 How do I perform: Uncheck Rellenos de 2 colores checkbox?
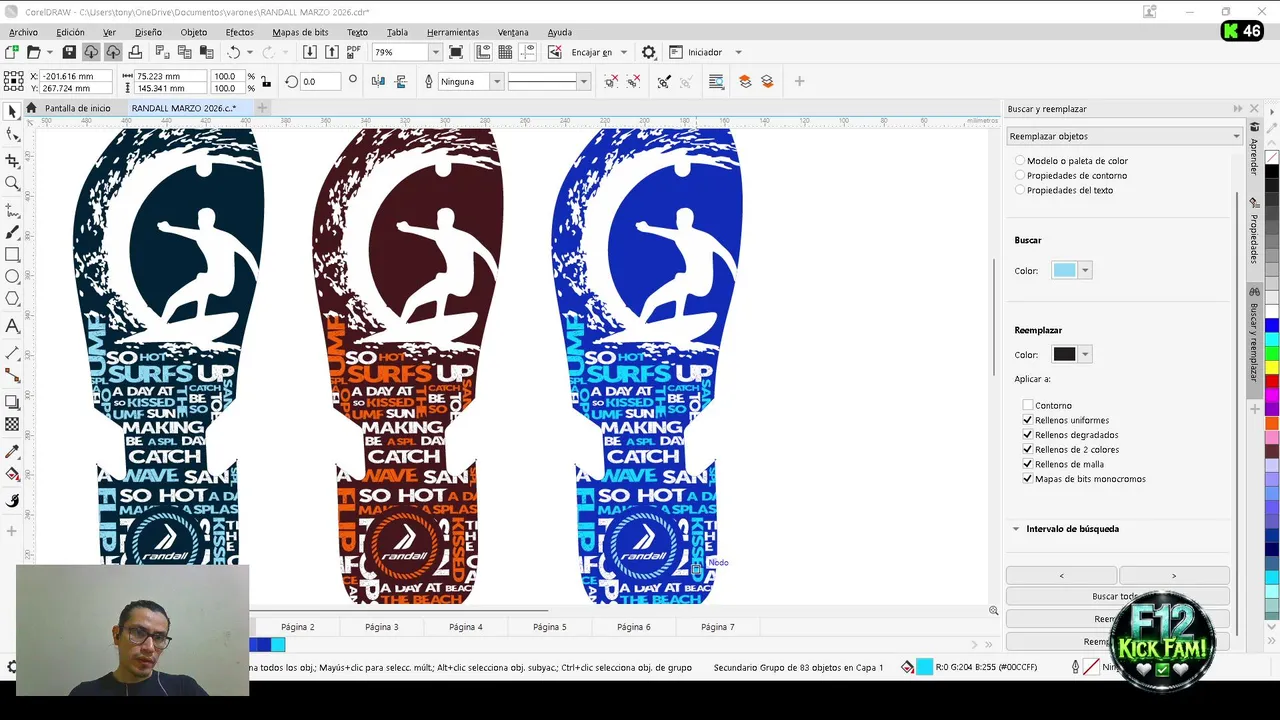click(x=1028, y=449)
